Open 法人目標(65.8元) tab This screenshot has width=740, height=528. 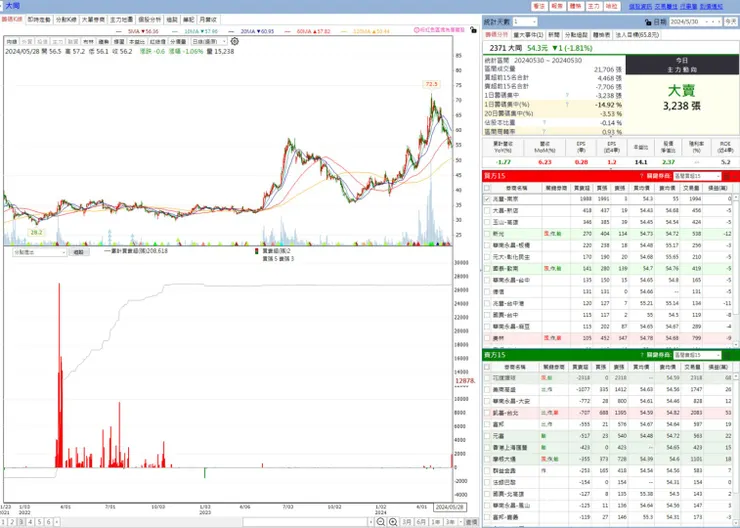pyautogui.click(x=637, y=35)
